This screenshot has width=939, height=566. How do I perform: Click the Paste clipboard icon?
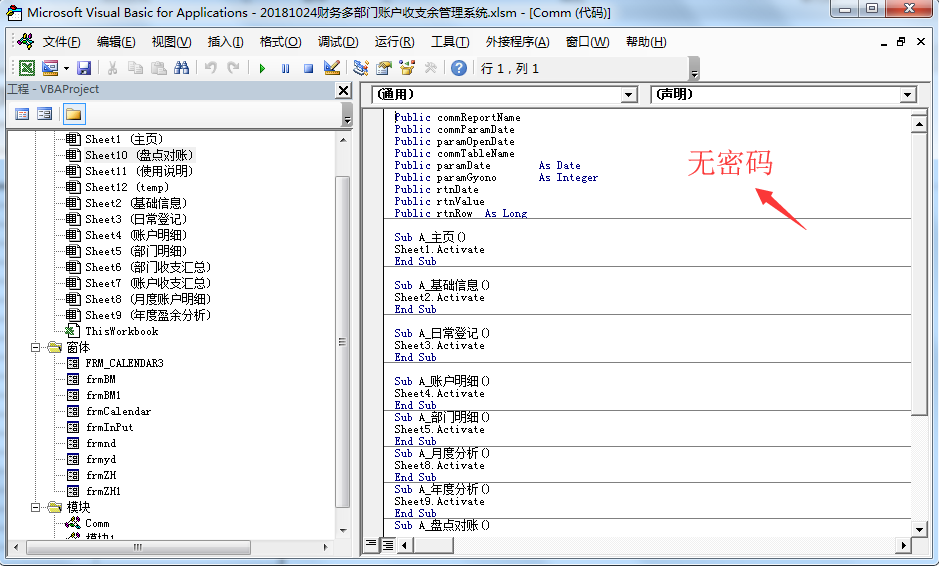point(159,68)
